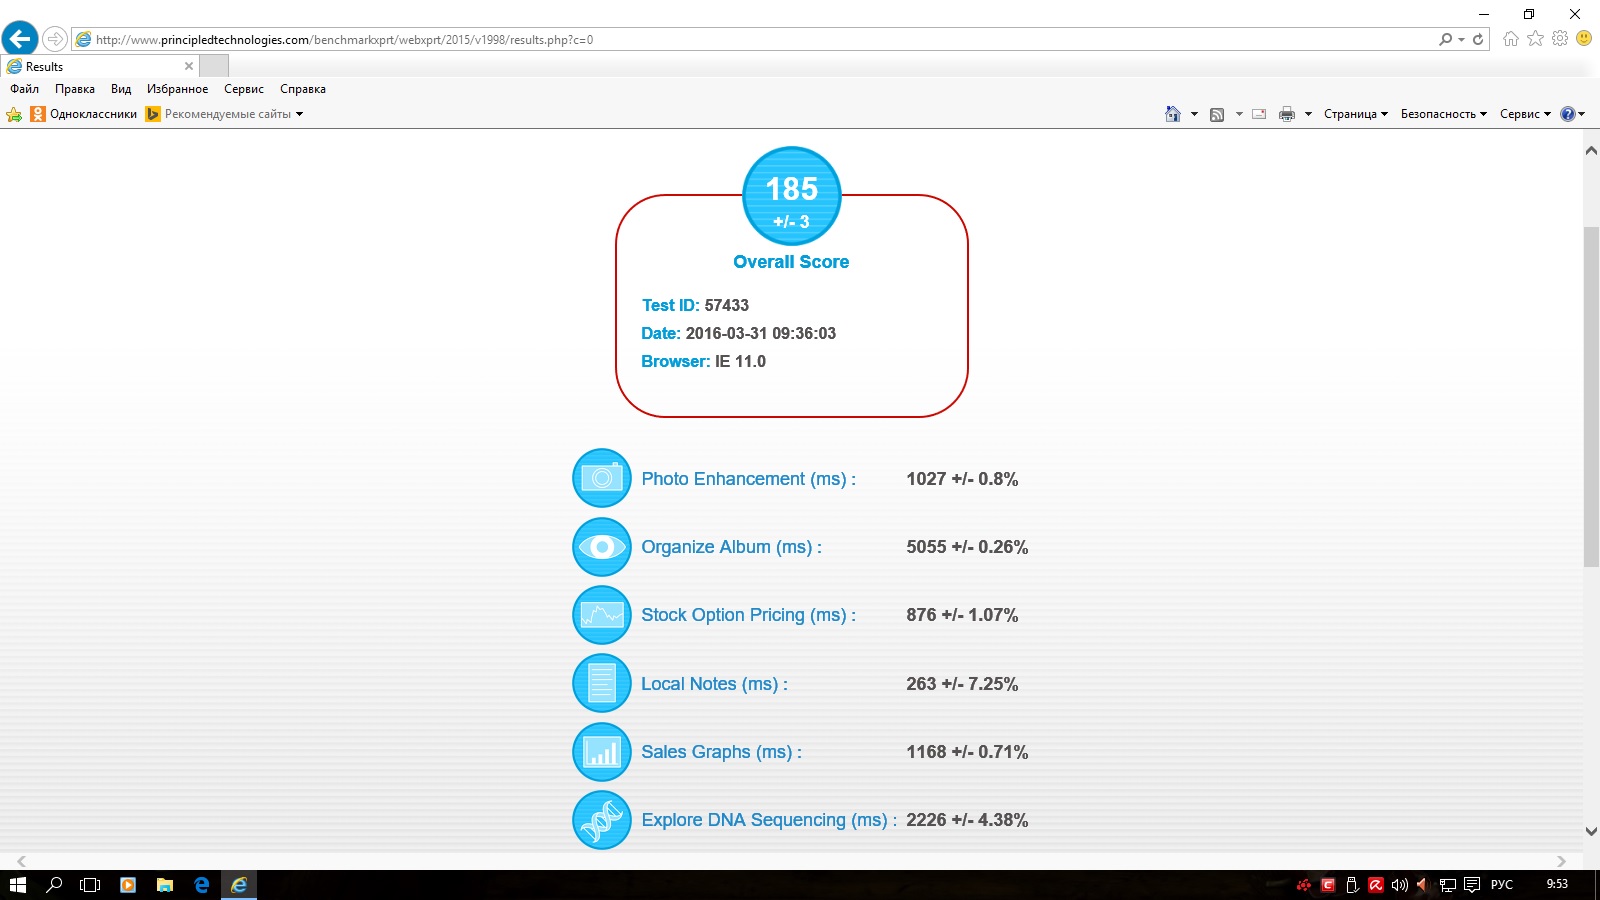This screenshot has height=900, width=1600.
Task: Click the browser Back arrow button
Action: pyautogui.click(x=20, y=39)
